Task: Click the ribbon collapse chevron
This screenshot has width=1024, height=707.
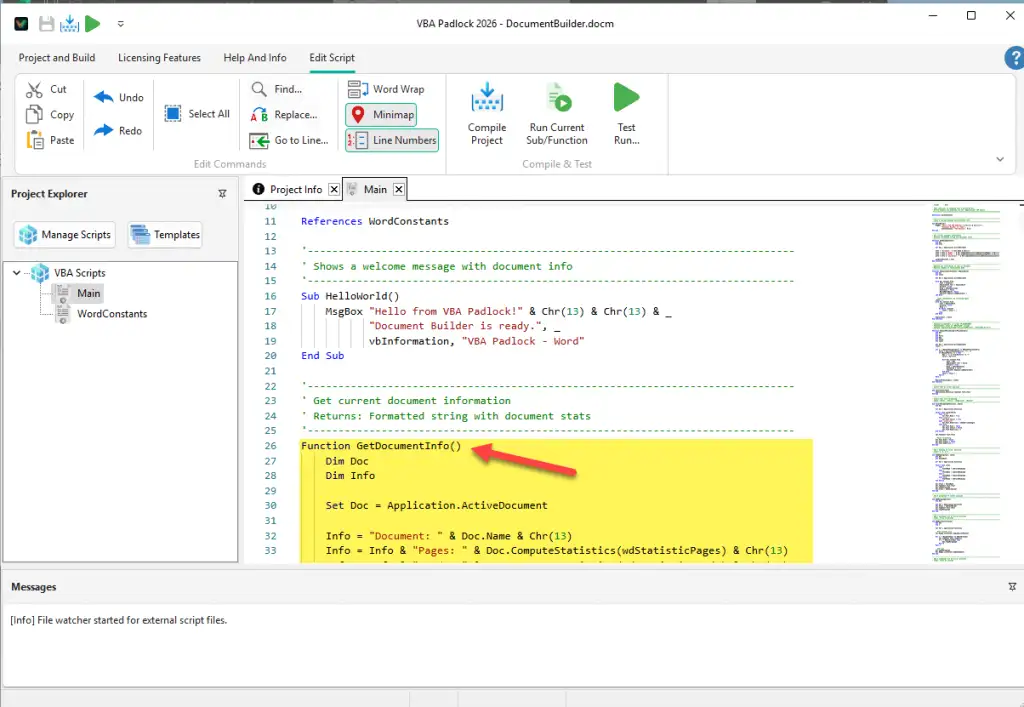Action: [1000, 158]
